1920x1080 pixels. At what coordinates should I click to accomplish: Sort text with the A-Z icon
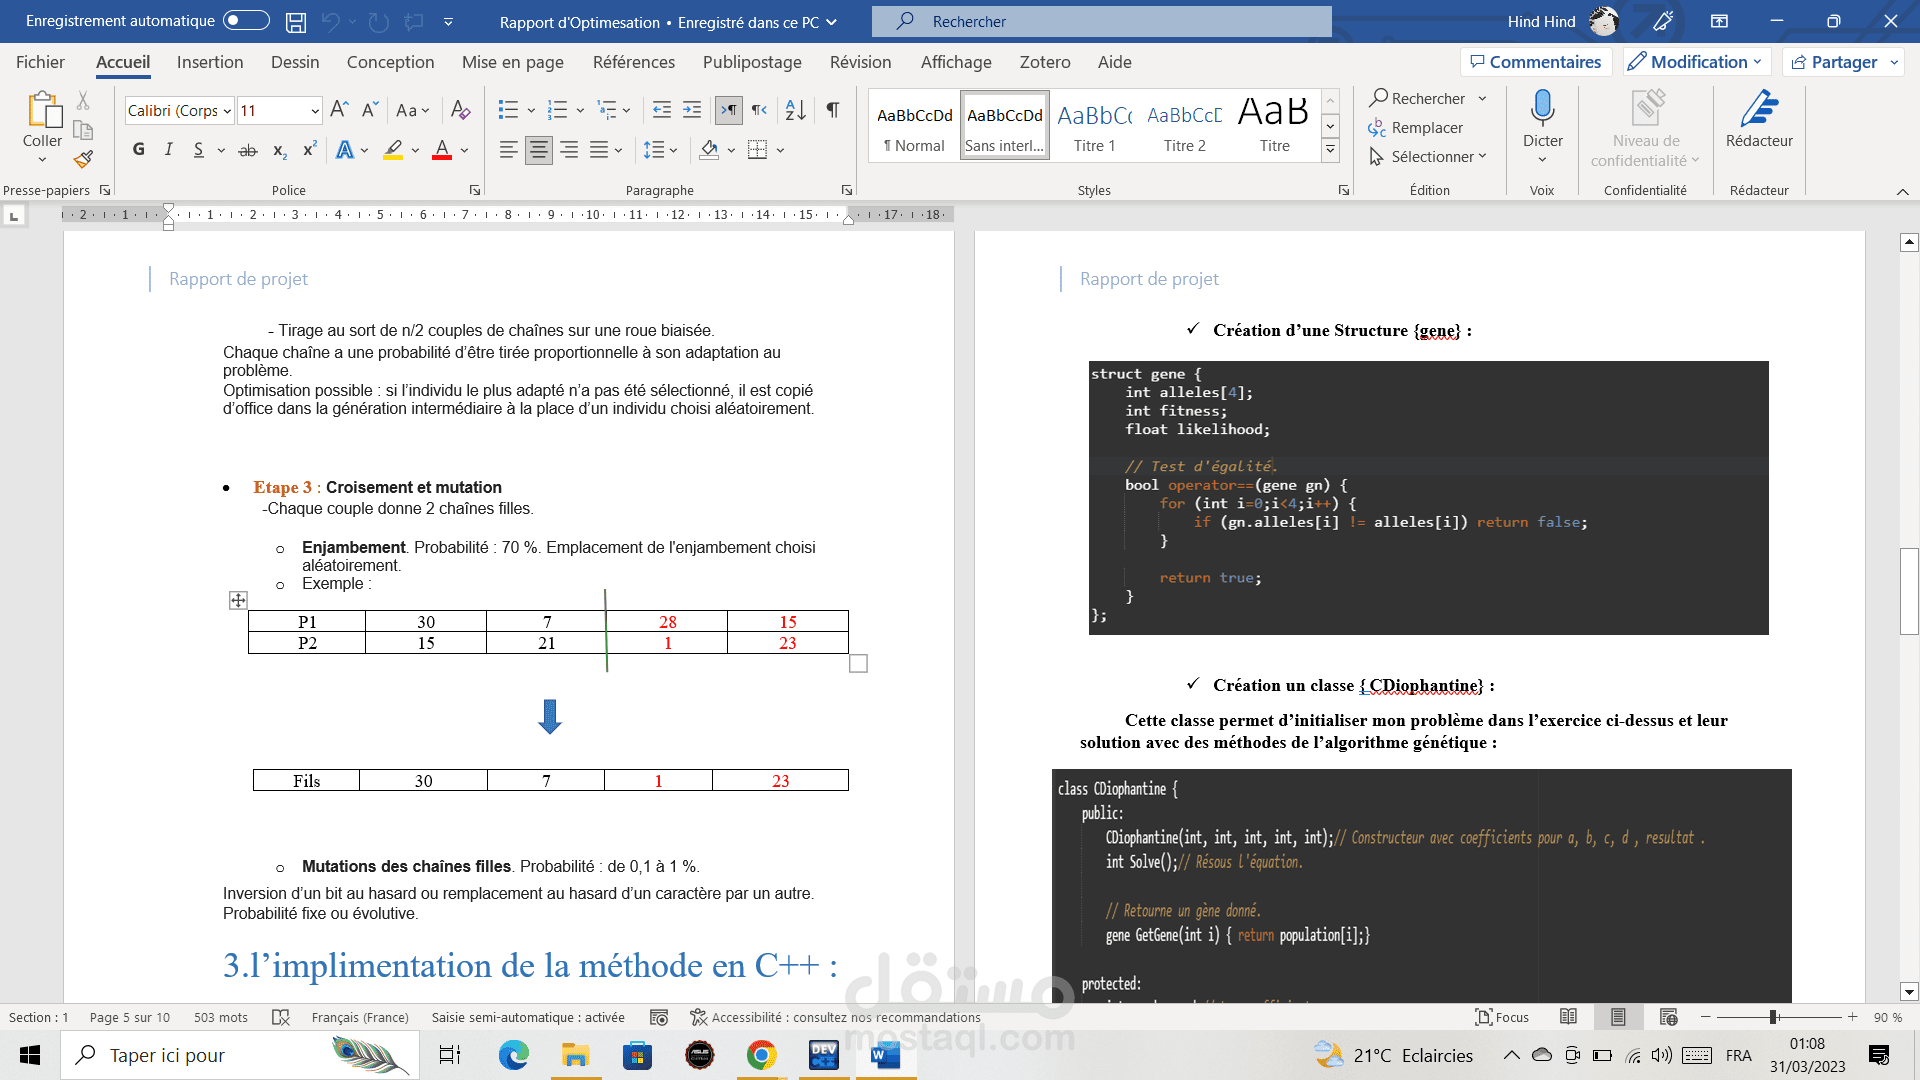coord(795,110)
